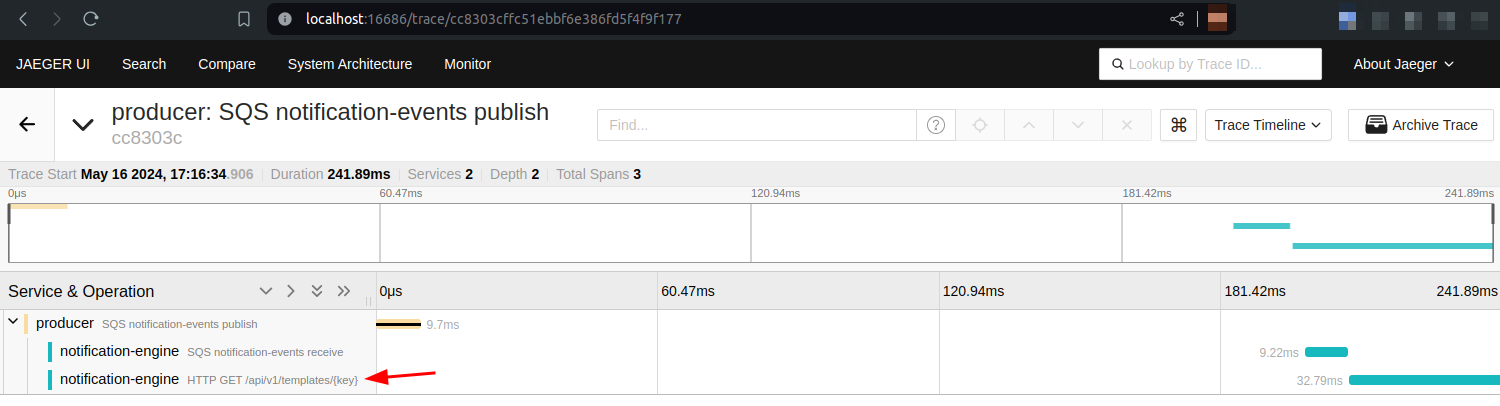Open the About Jaeger menu
This screenshot has height=406, width=1500.
pos(1403,64)
